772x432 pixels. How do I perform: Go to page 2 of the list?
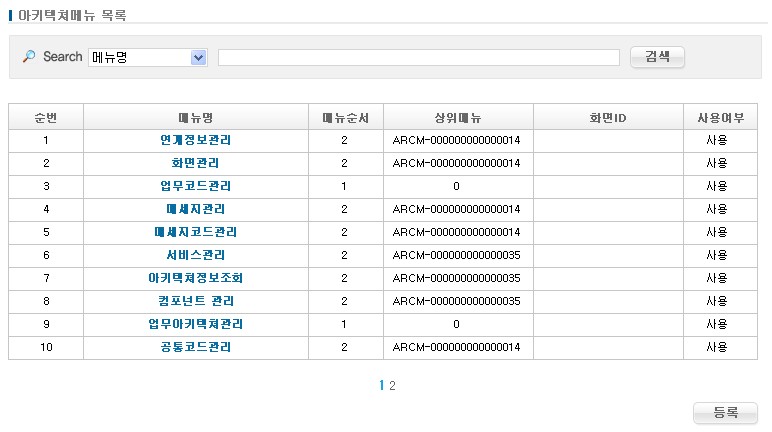393,386
